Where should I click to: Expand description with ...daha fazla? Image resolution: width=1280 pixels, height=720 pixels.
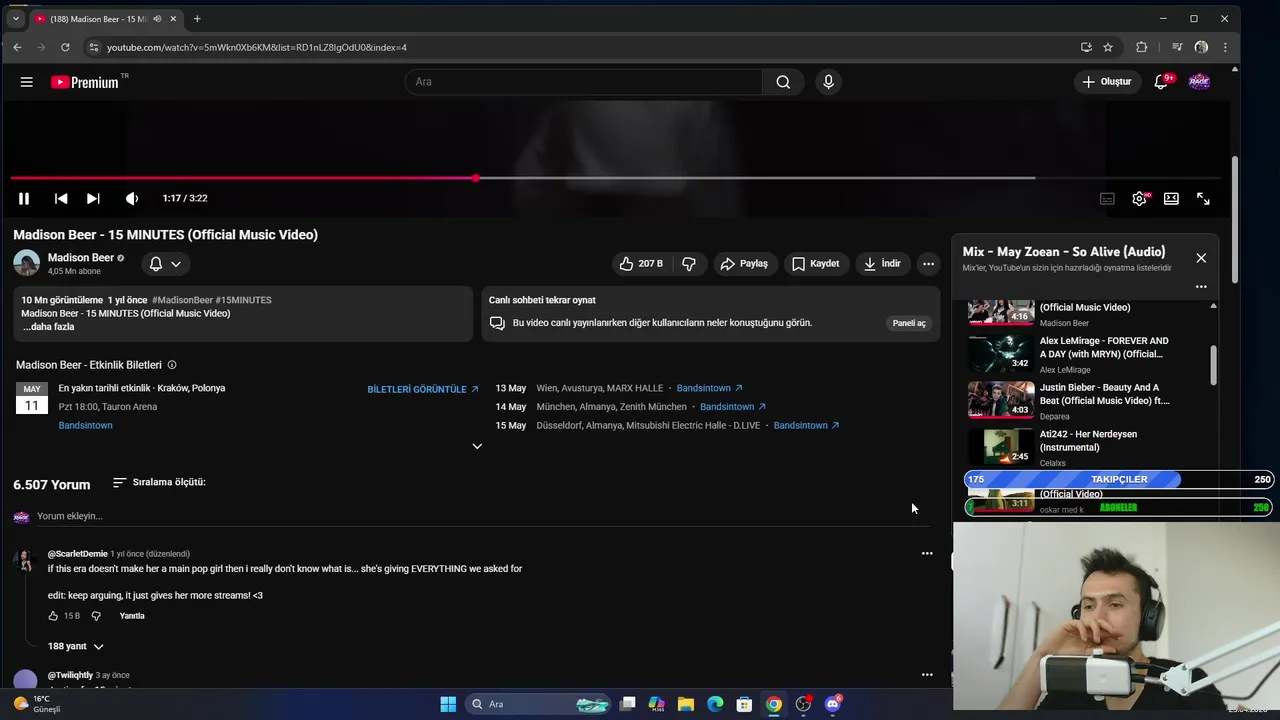(x=48, y=327)
